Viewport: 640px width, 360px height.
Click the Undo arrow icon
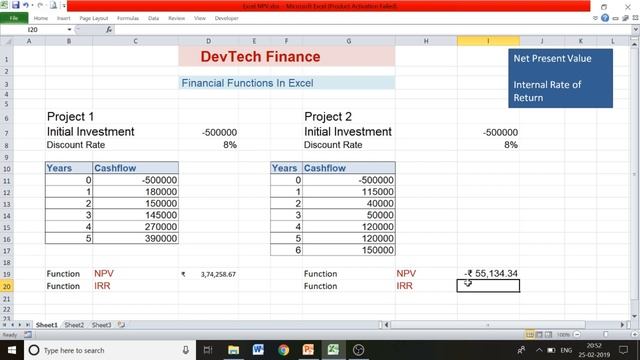pos(26,5)
